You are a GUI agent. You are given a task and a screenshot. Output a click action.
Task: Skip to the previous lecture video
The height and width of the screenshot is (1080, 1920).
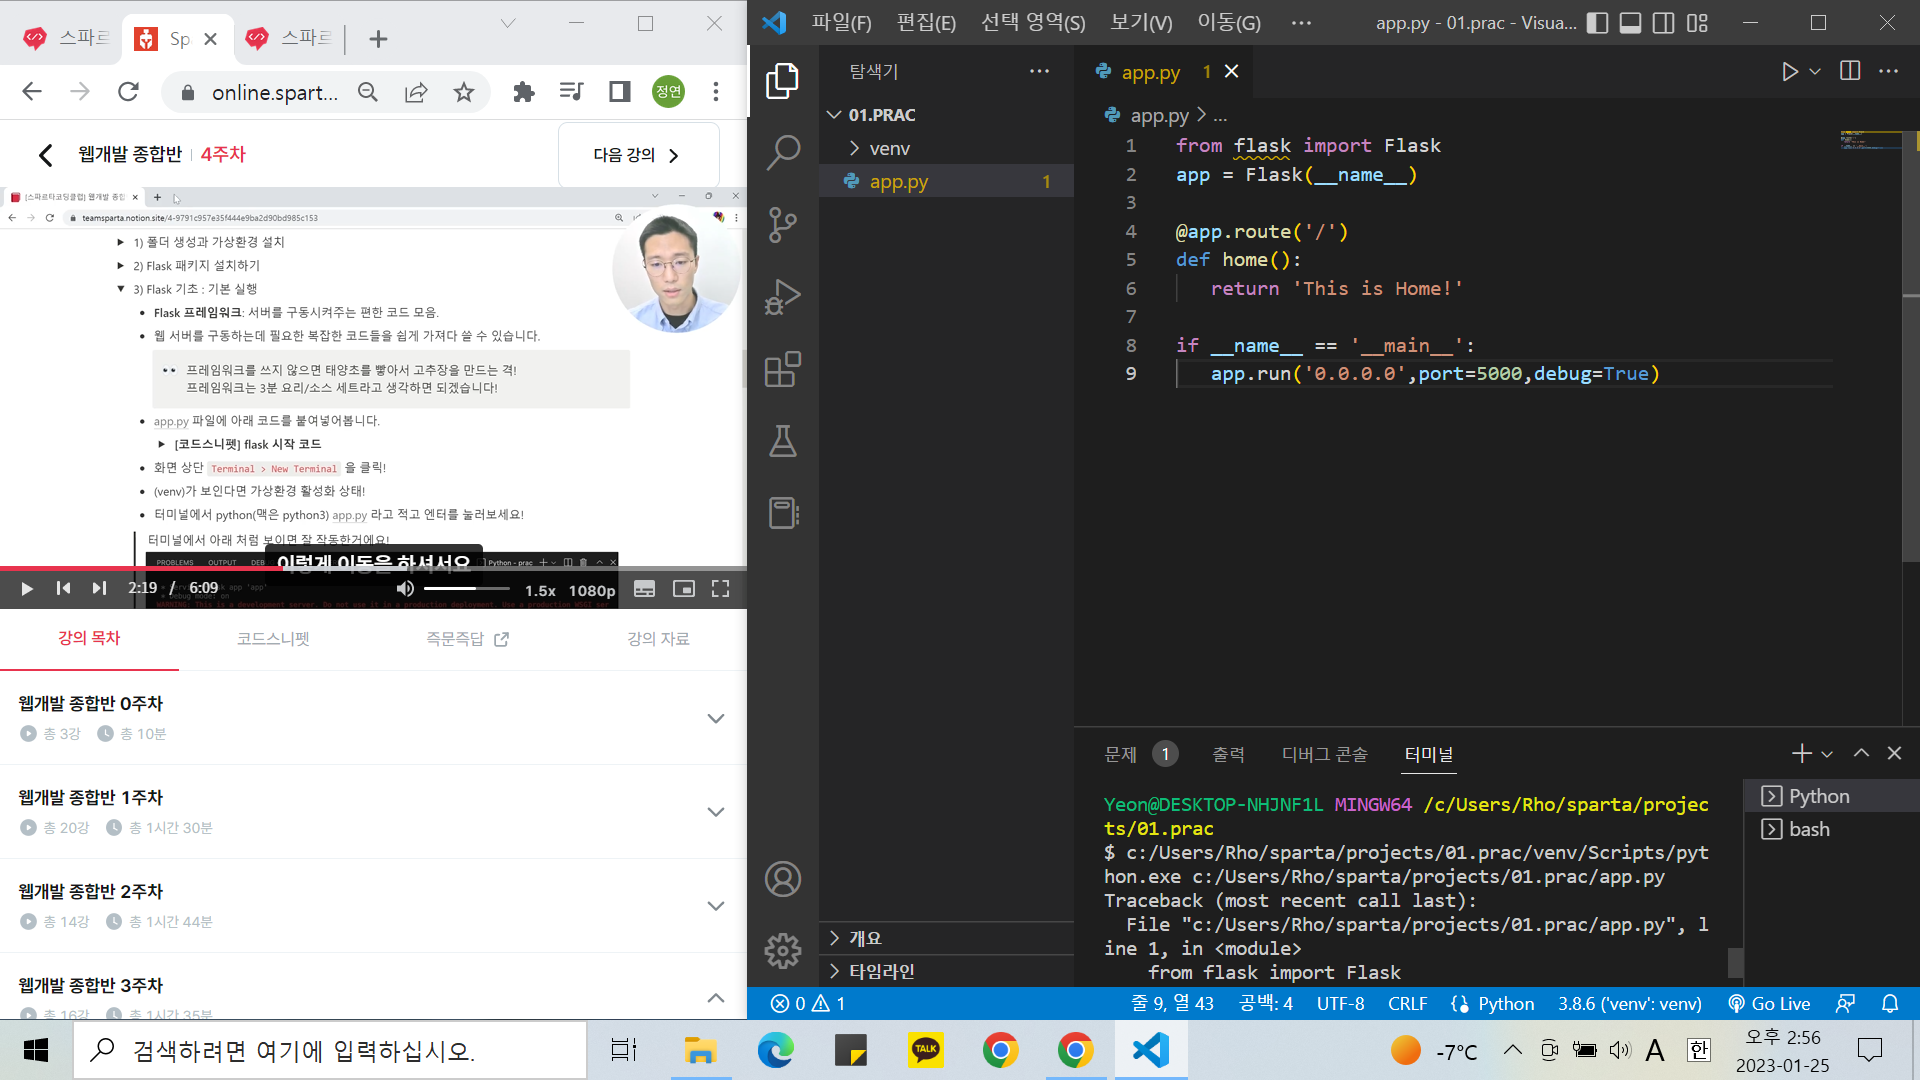pos(63,589)
